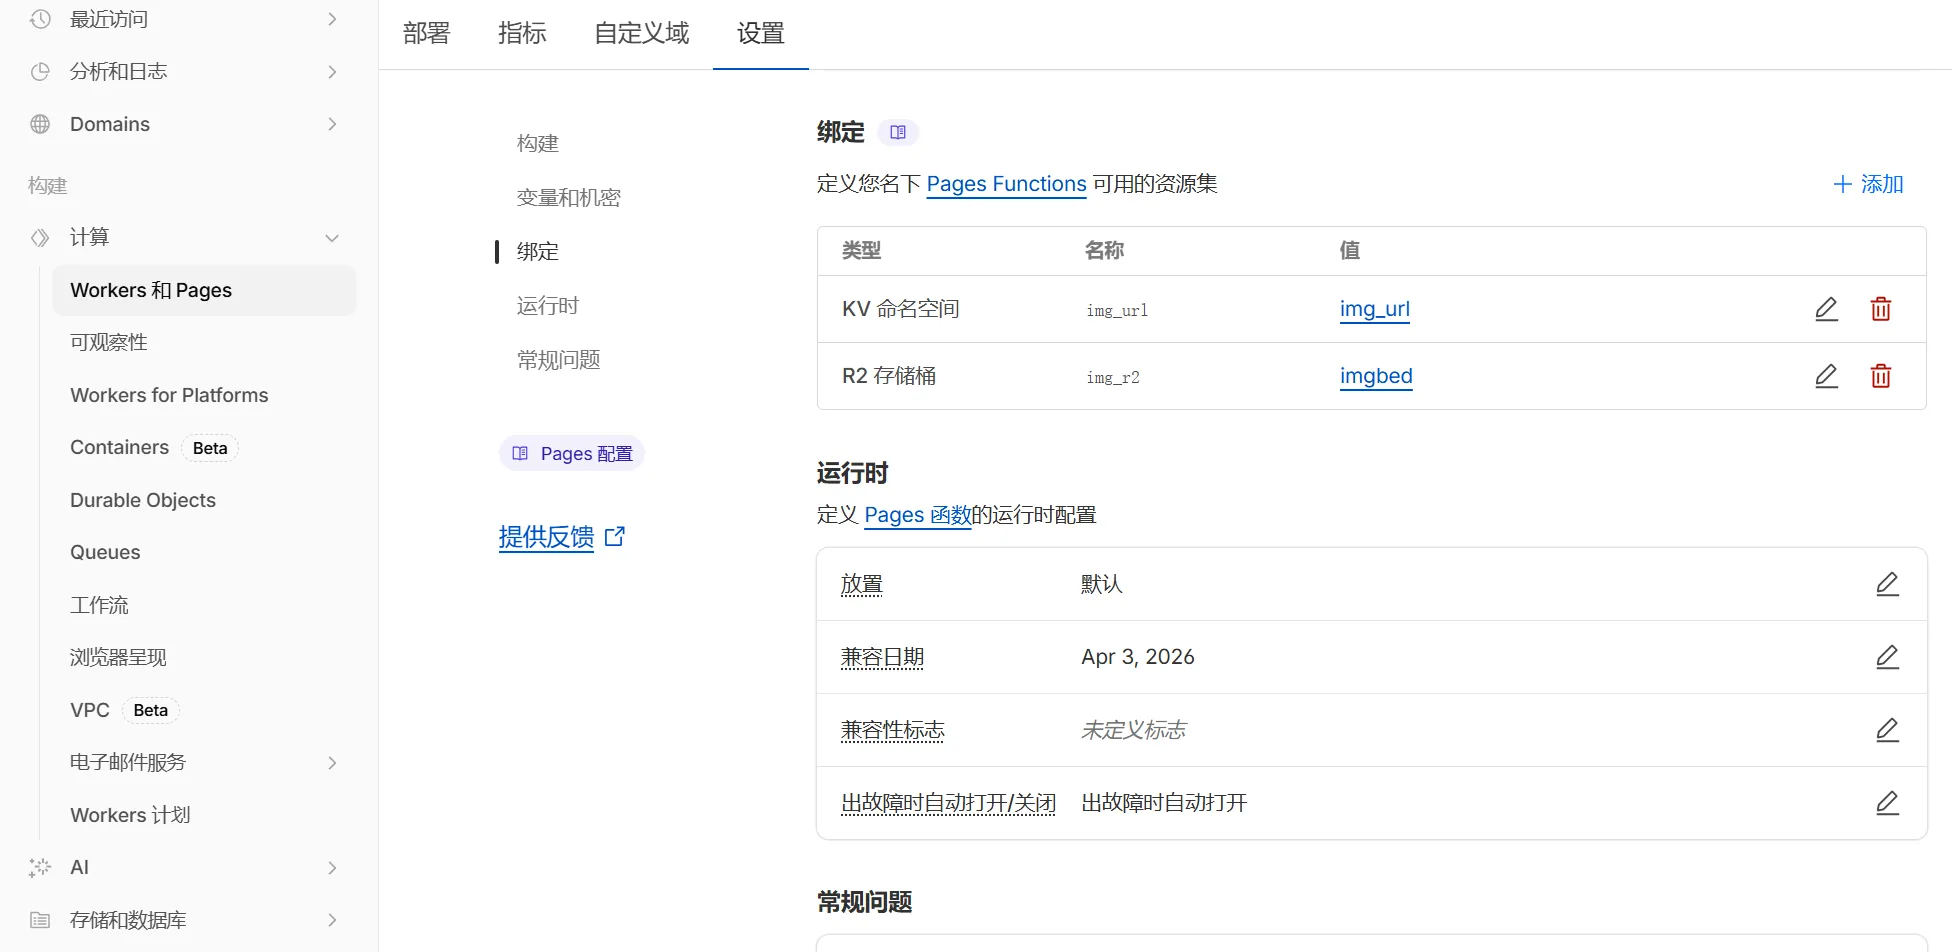1952x952 pixels.
Task: Click the 最近访问 clock icon
Action: pyautogui.click(x=40, y=19)
